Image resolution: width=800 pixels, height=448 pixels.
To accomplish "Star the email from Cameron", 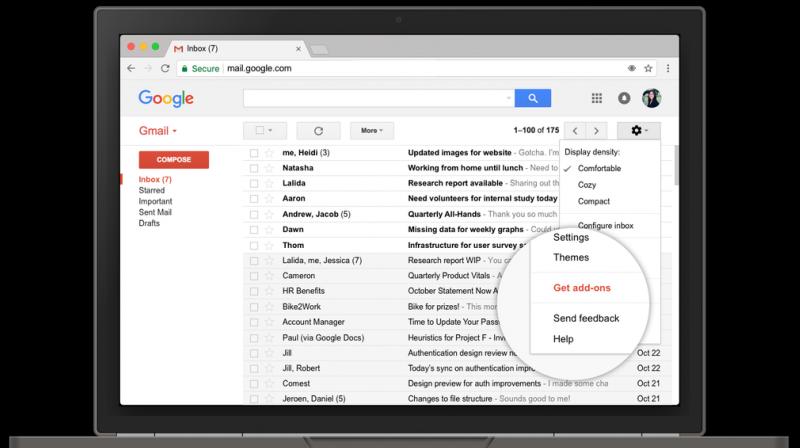I will pos(269,276).
